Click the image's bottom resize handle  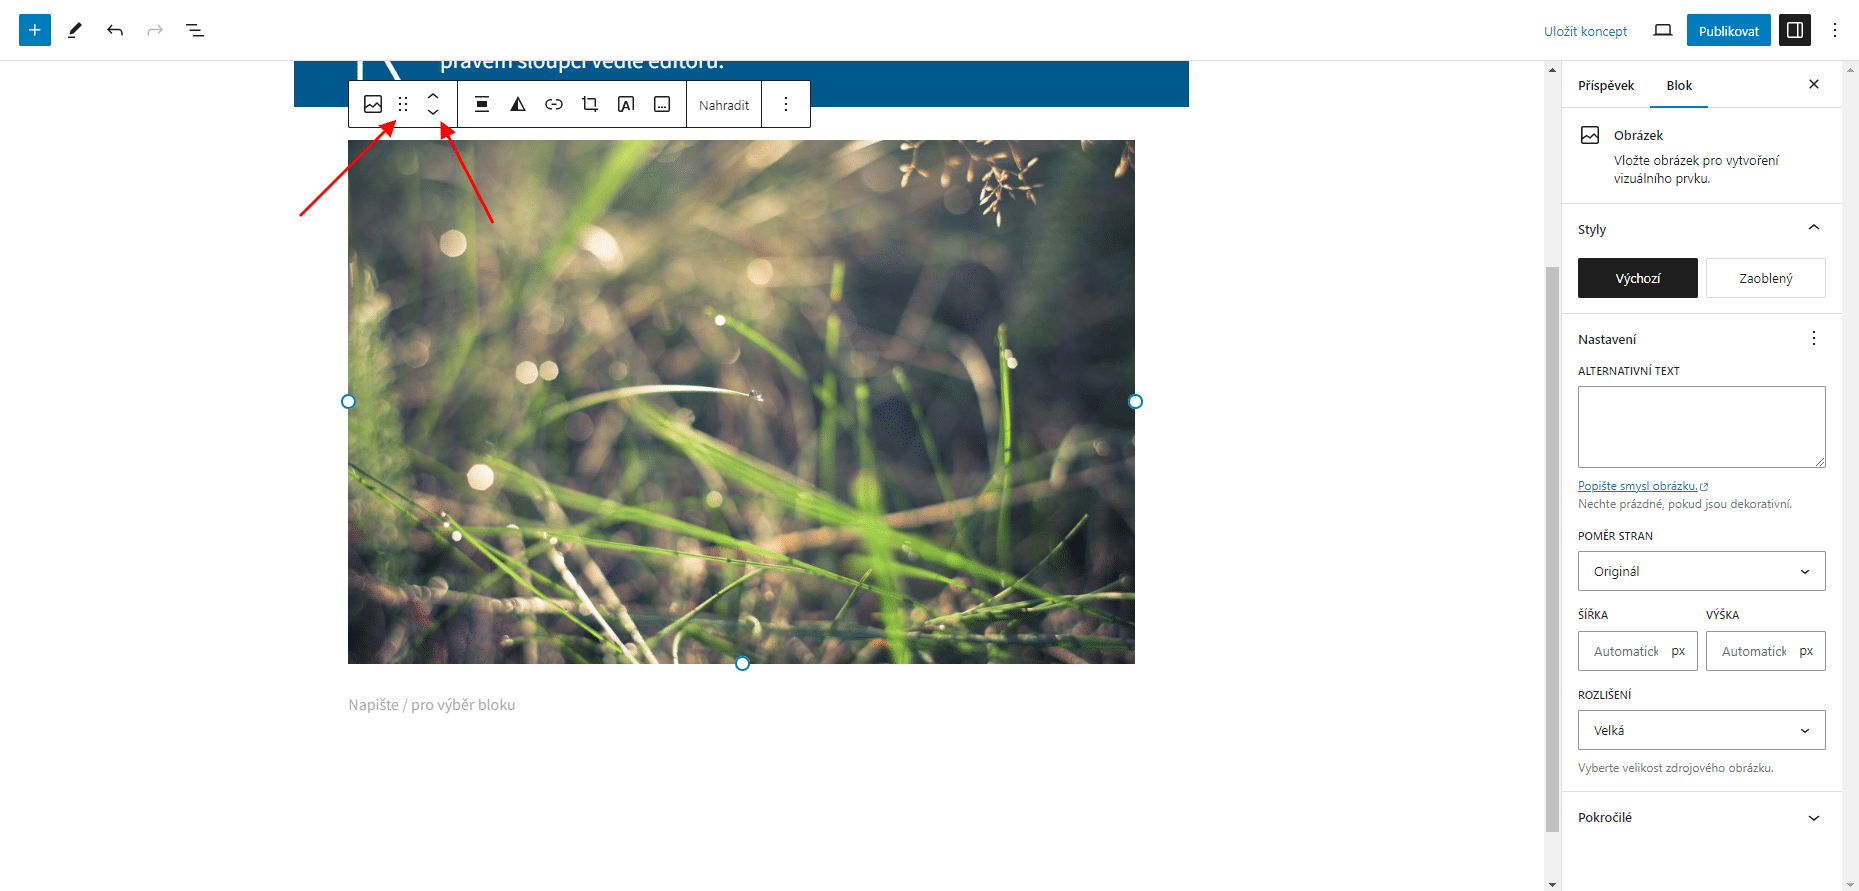(742, 664)
